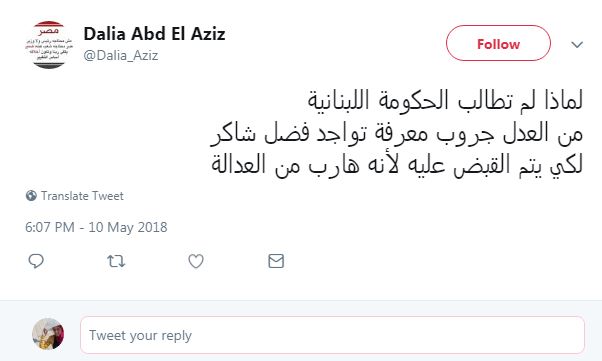Open the Dalia Abd El Aziz display name
This screenshot has width=602, height=361.
click(154, 34)
